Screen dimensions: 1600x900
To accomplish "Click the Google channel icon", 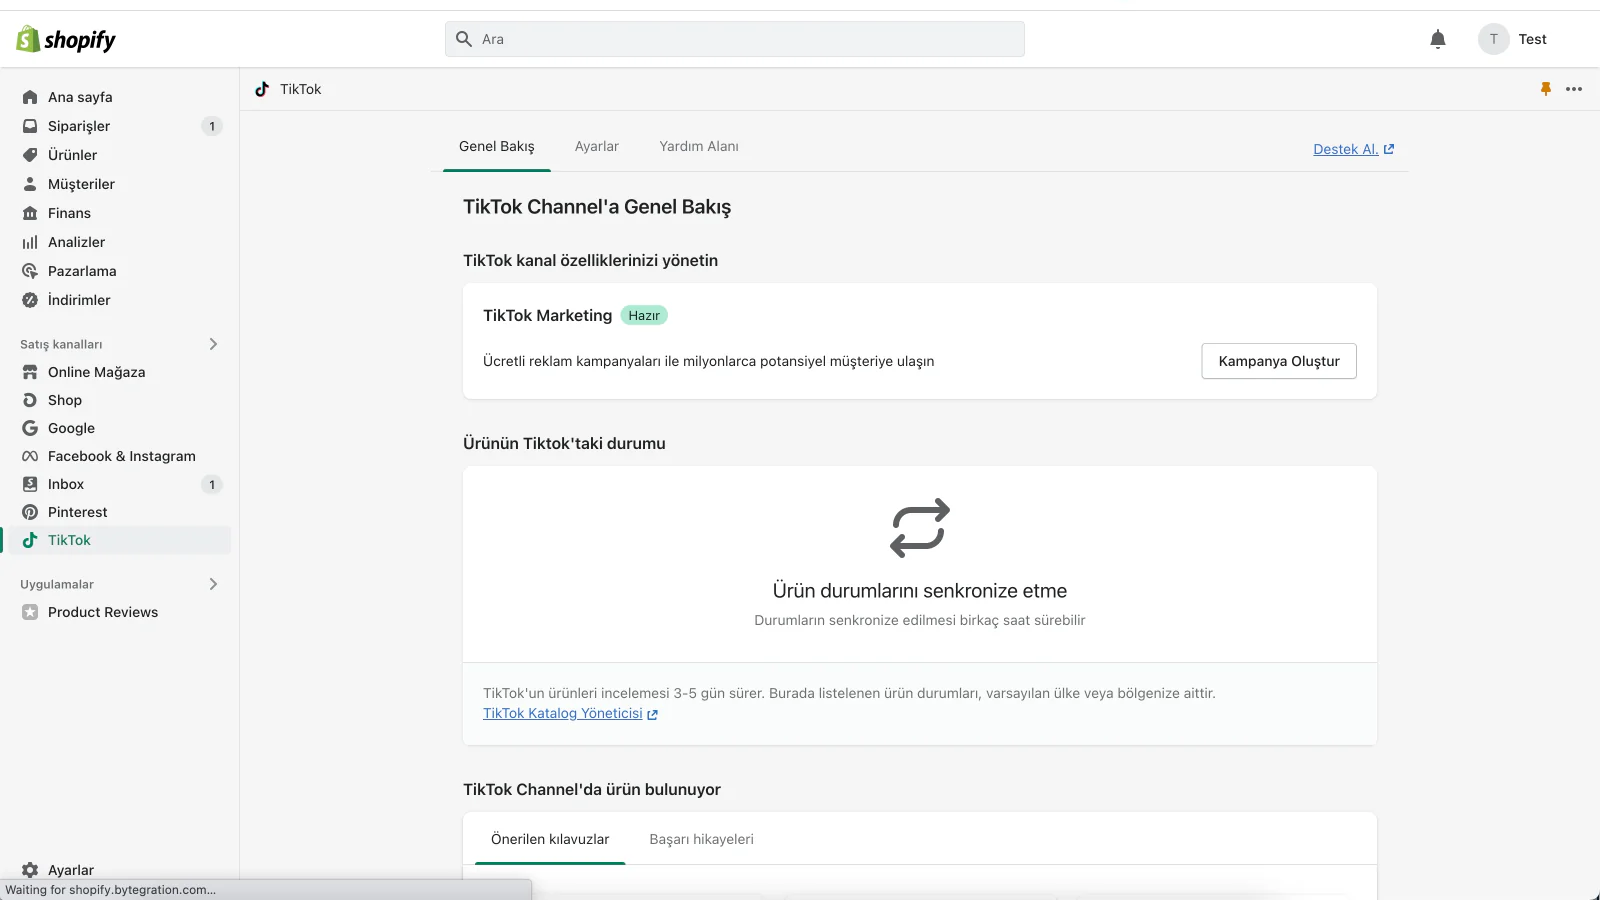I will click(x=30, y=428).
